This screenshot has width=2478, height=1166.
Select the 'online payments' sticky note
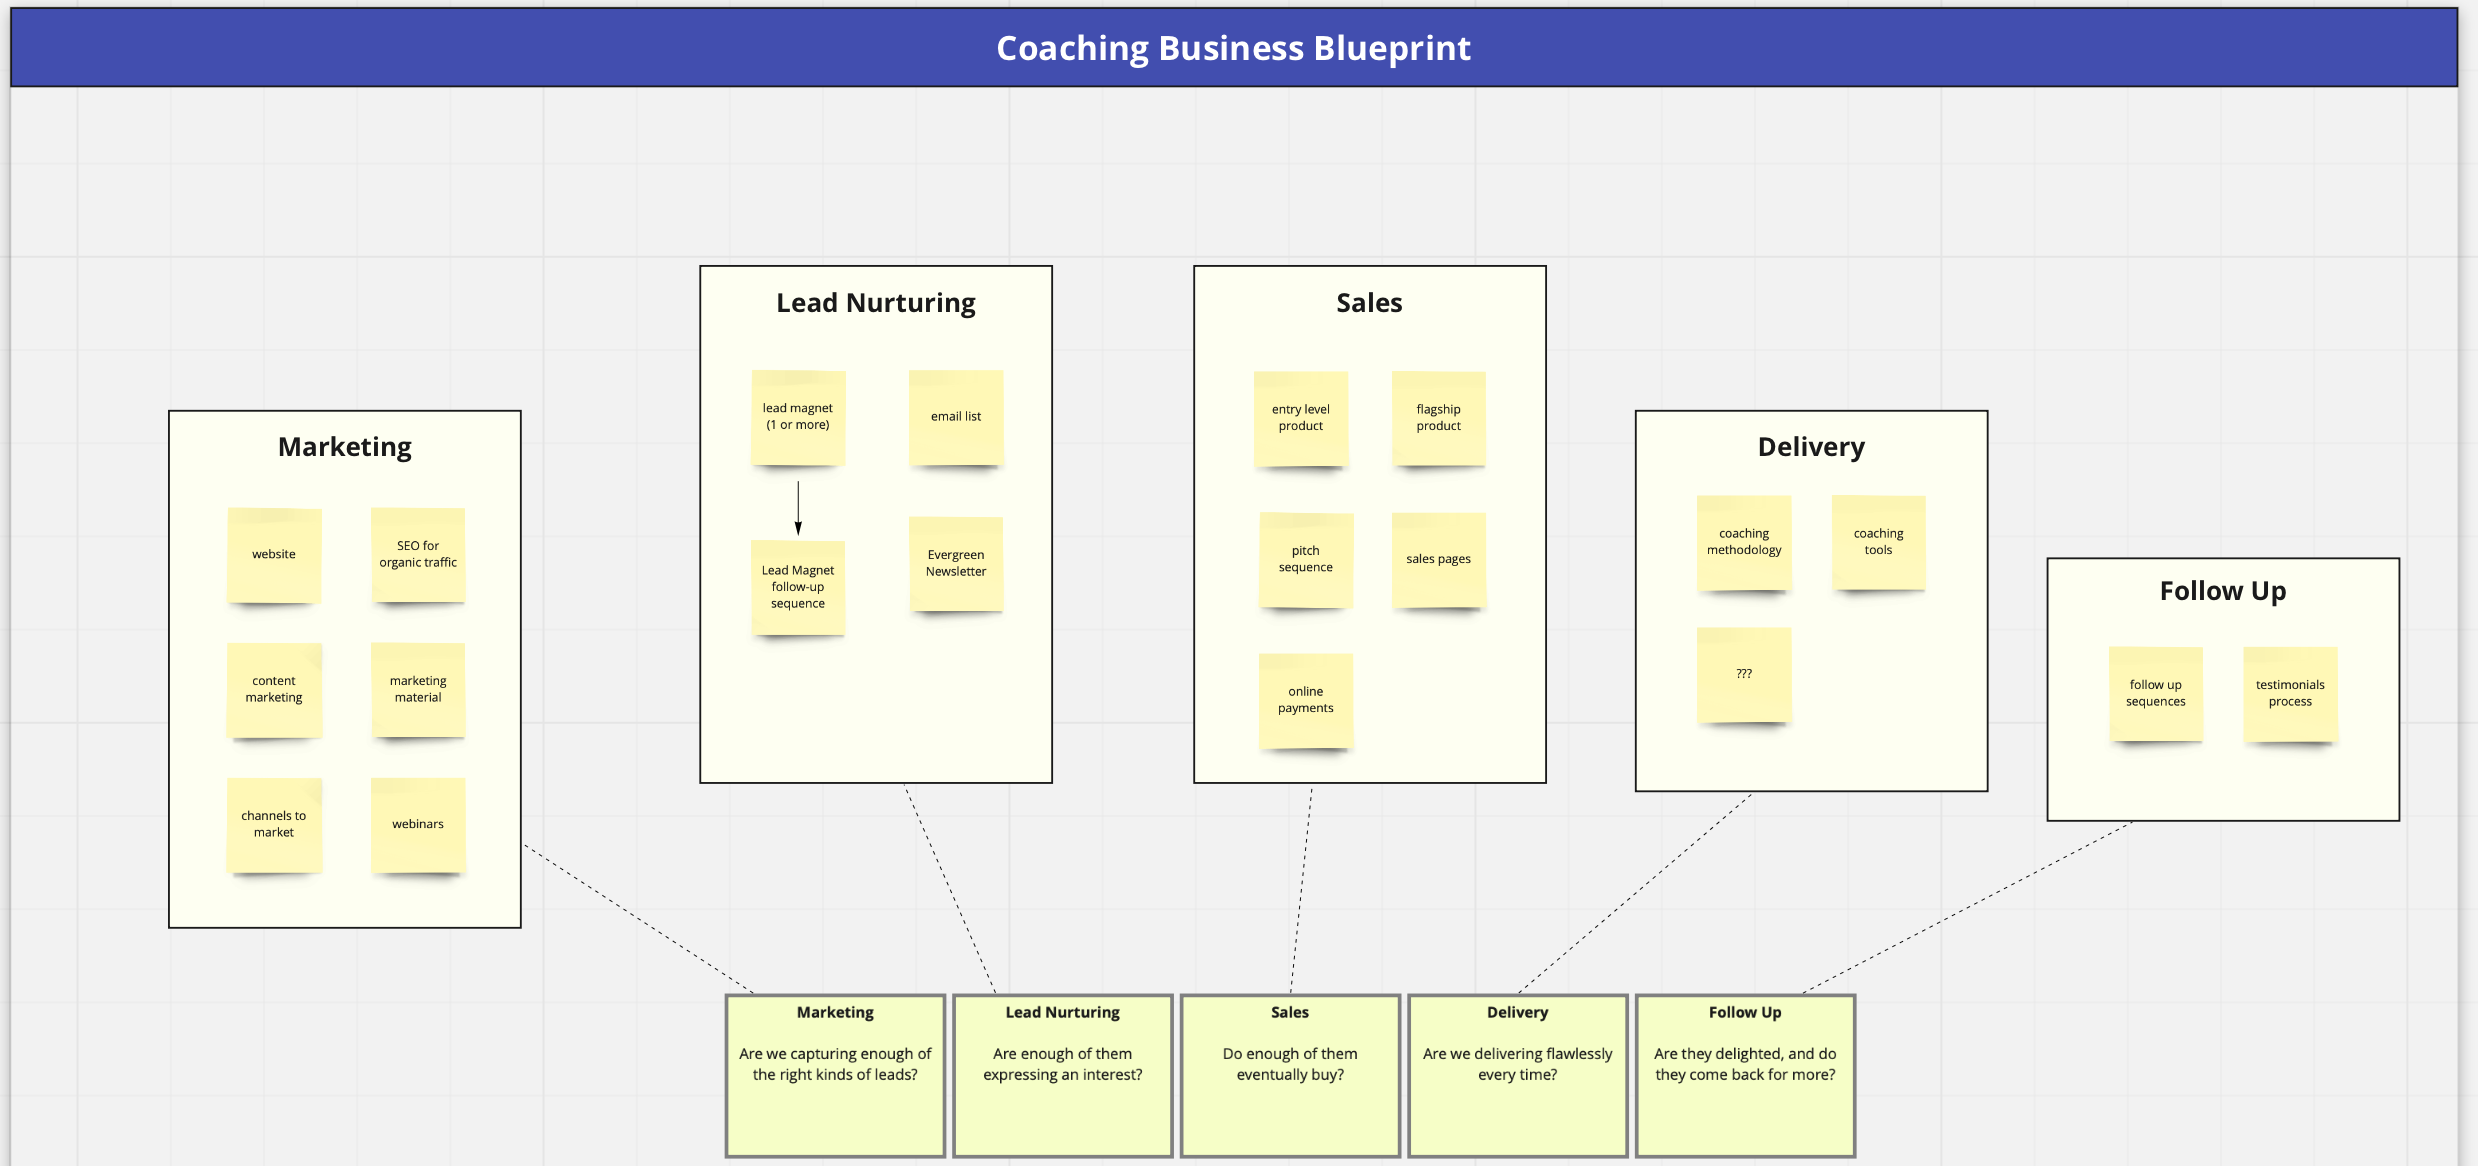pyautogui.click(x=1306, y=700)
